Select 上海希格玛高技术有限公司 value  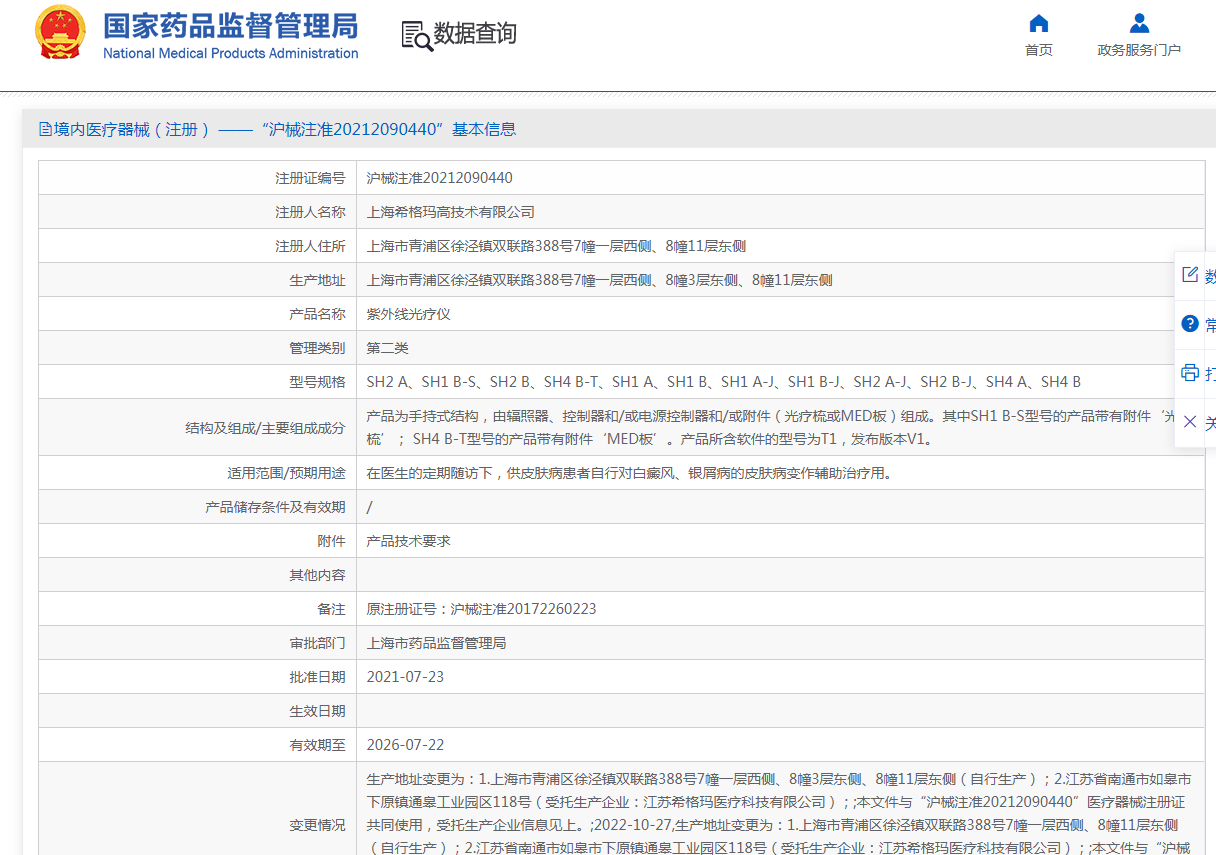pyautogui.click(x=451, y=212)
